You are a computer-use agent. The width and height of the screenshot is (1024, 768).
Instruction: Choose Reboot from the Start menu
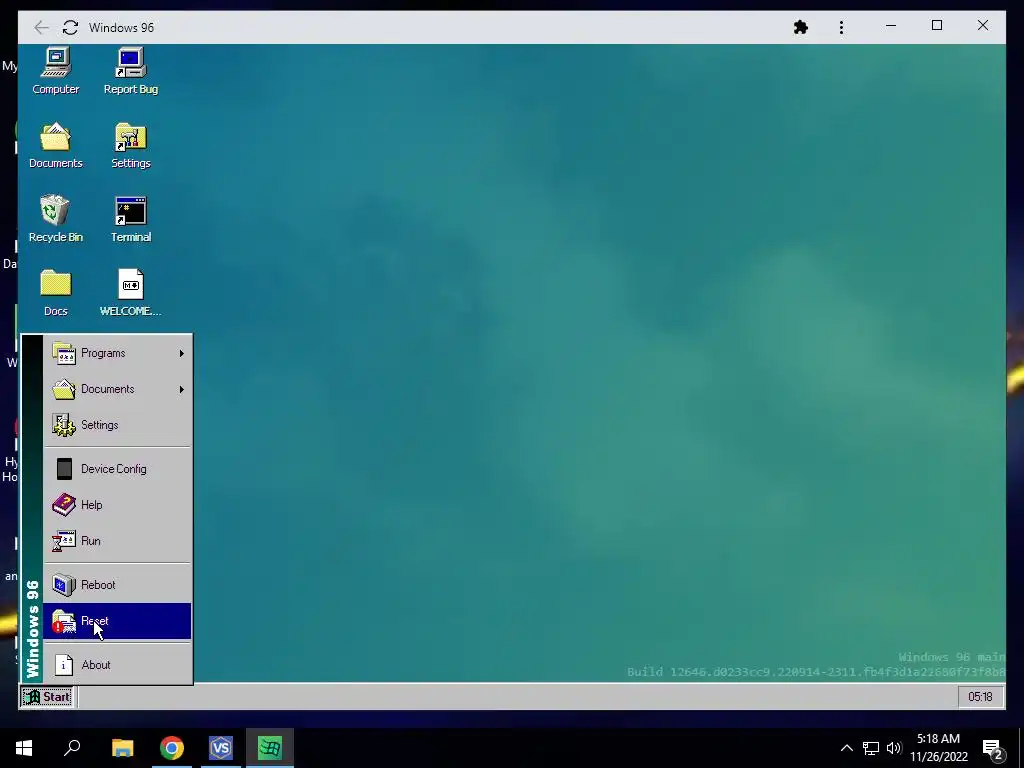118,585
